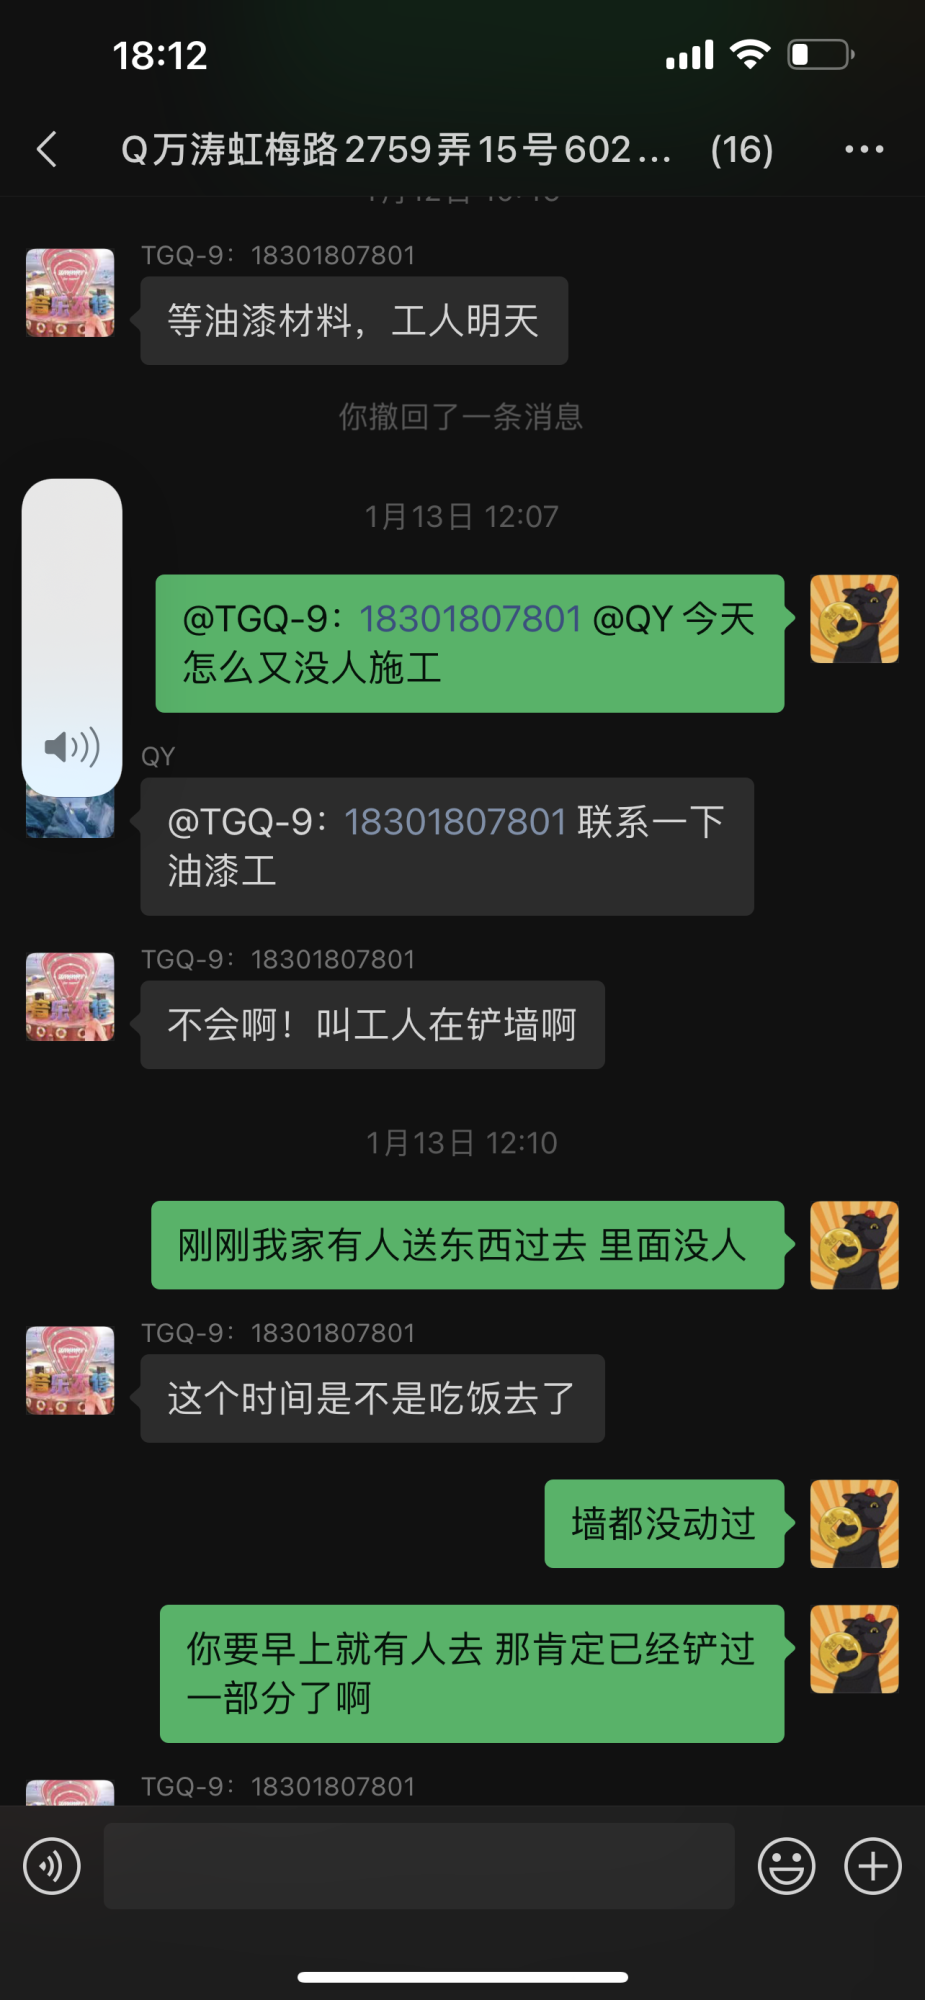
Task: Open the three-dot chat info menu
Action: click(864, 150)
